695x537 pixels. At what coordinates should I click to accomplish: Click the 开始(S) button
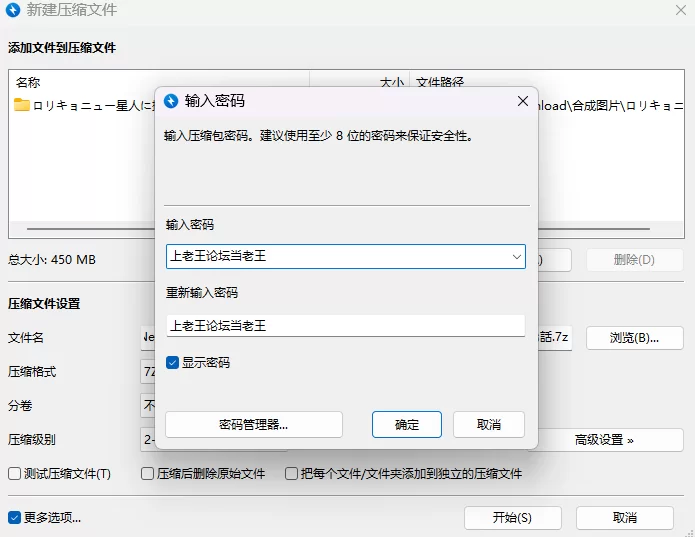coord(513,518)
